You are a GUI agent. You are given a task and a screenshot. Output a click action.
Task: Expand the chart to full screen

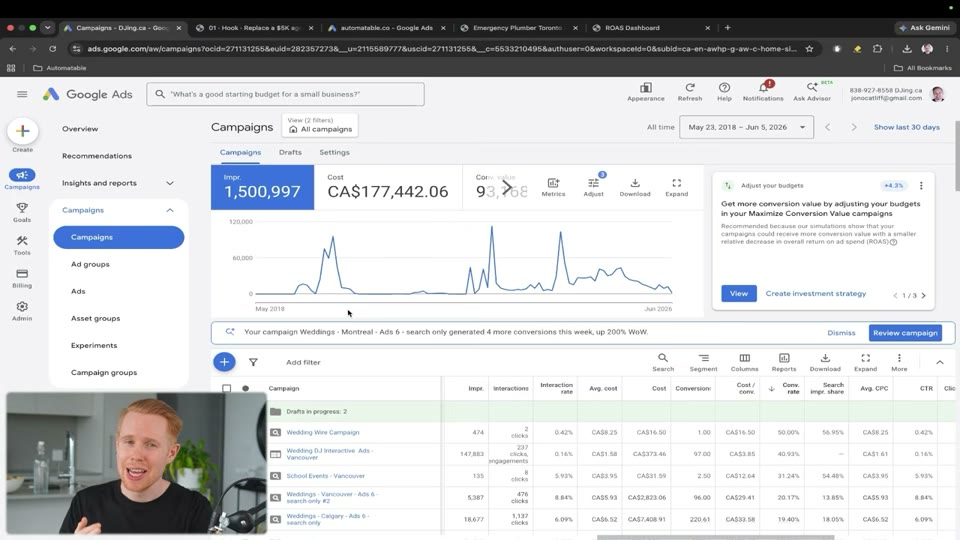point(677,187)
